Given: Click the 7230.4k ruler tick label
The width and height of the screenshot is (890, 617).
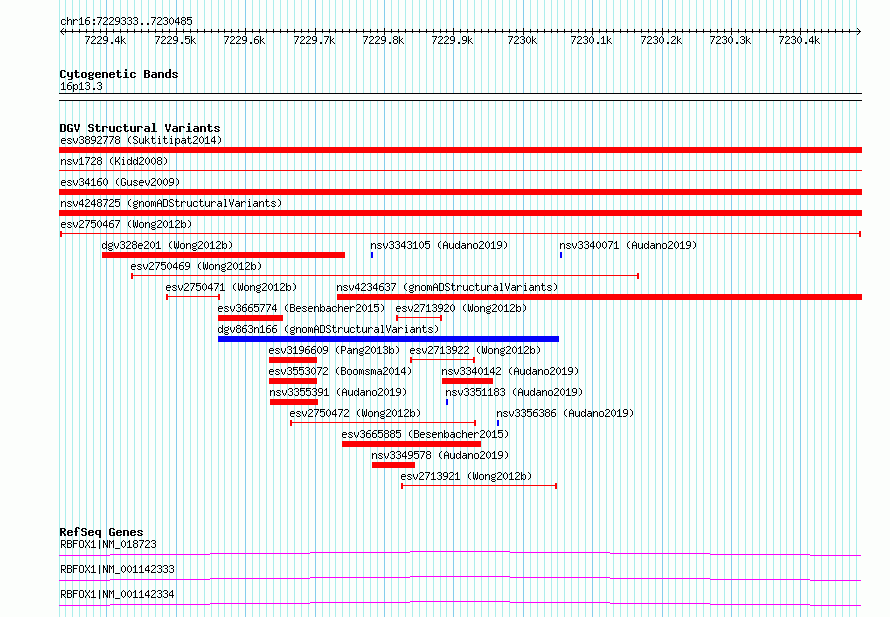Looking at the screenshot, I should [799, 40].
